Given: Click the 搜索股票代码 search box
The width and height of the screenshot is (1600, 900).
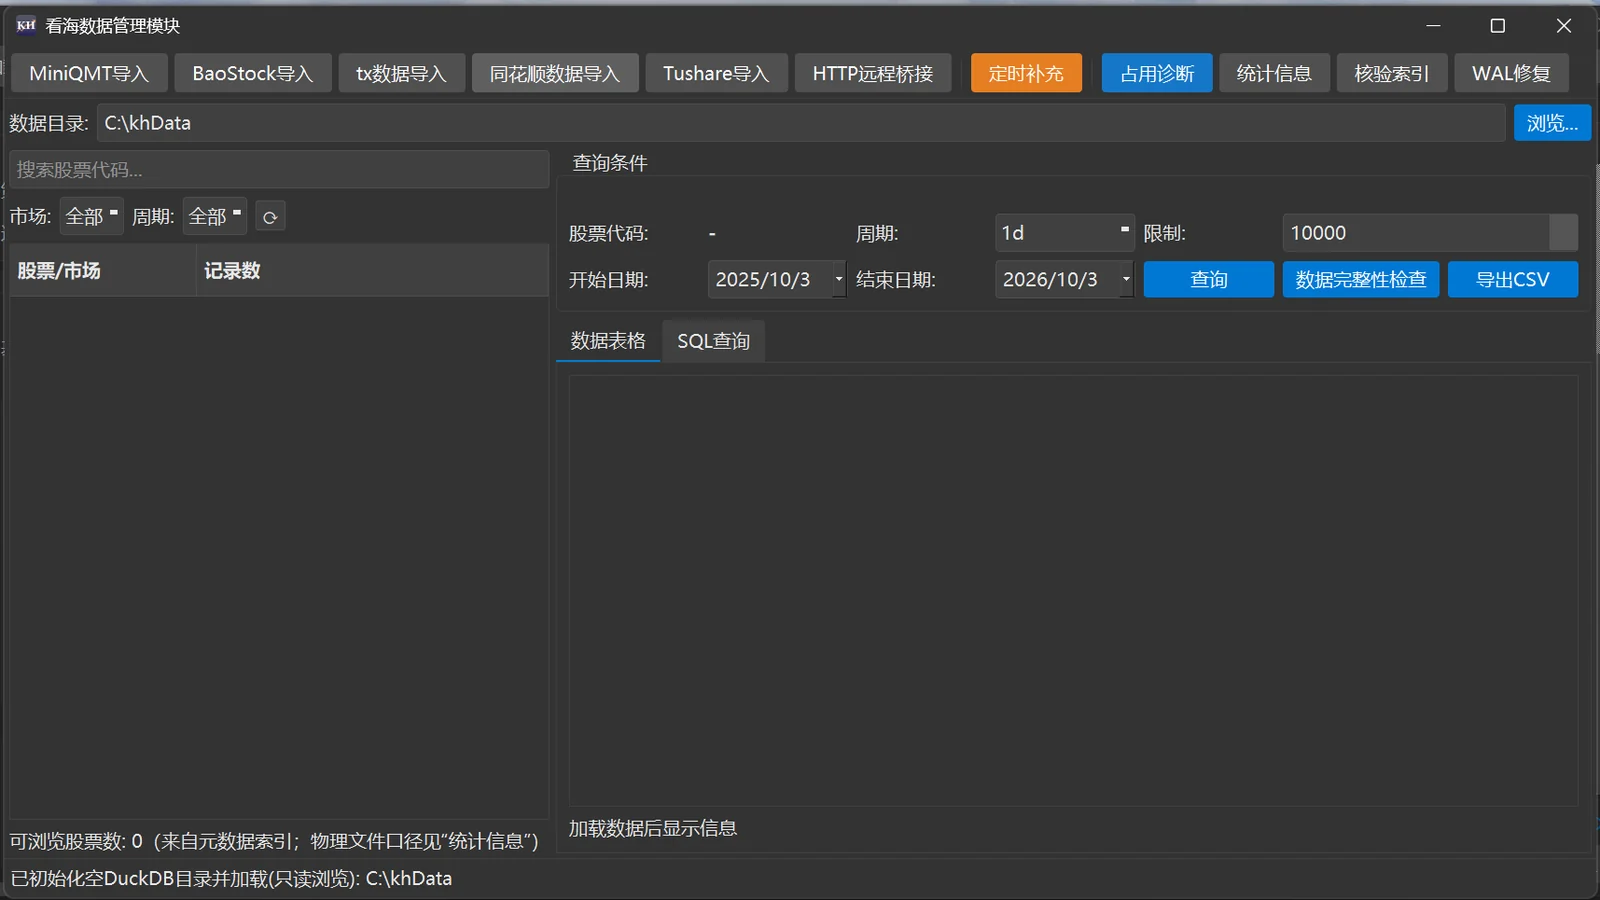Looking at the screenshot, I should [279, 170].
